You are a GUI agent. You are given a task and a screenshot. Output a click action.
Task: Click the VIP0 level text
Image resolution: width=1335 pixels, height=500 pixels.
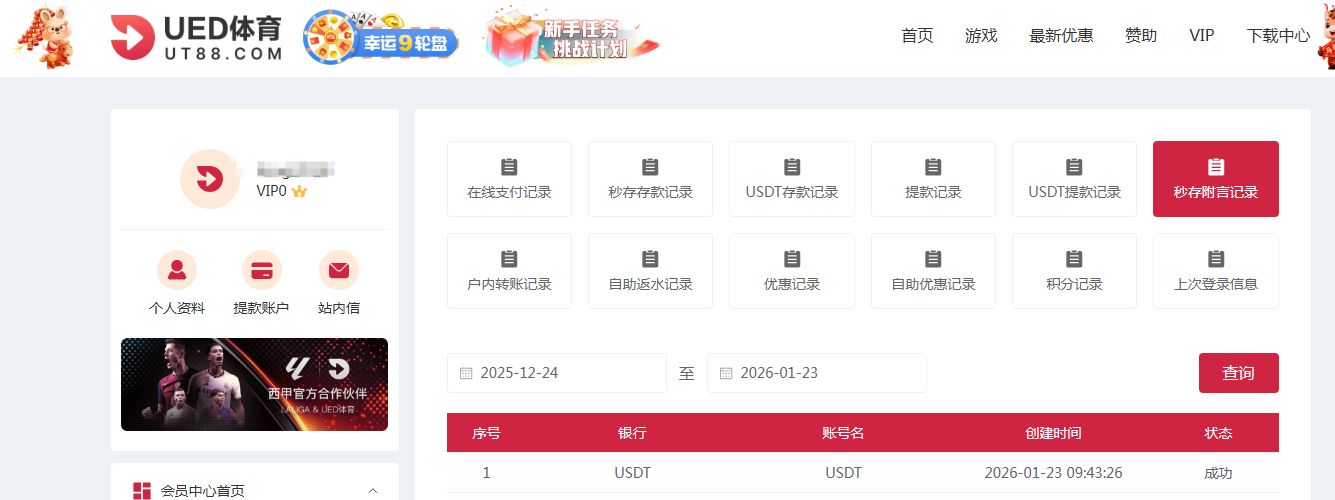272,191
